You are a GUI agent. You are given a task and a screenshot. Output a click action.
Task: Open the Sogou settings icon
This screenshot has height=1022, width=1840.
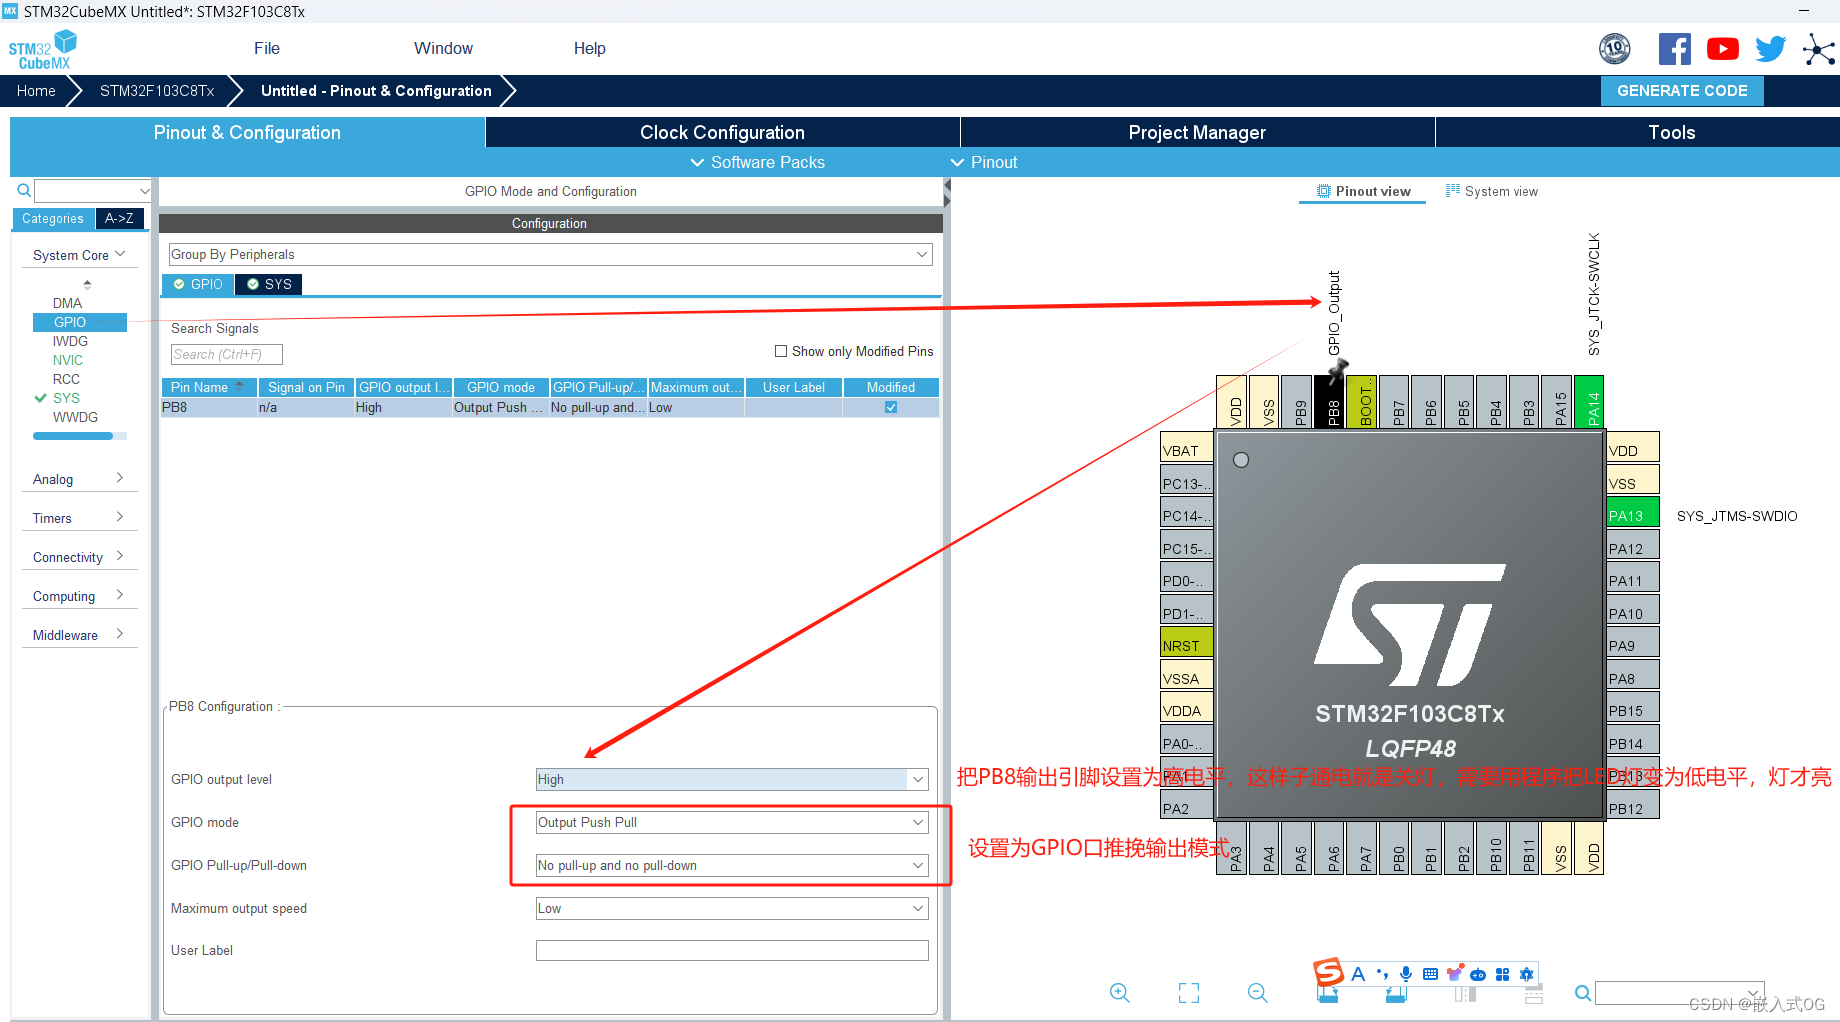[x=1526, y=974]
